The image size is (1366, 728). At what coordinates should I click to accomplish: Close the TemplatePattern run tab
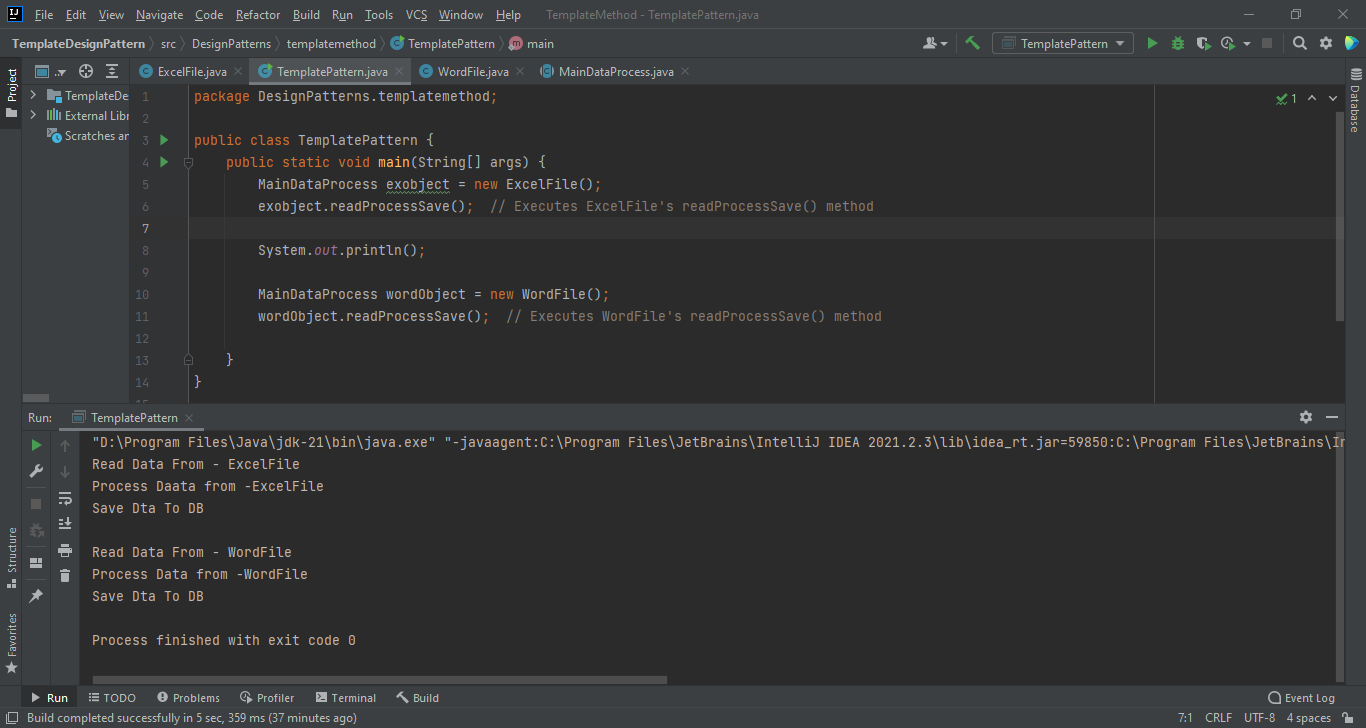point(189,418)
